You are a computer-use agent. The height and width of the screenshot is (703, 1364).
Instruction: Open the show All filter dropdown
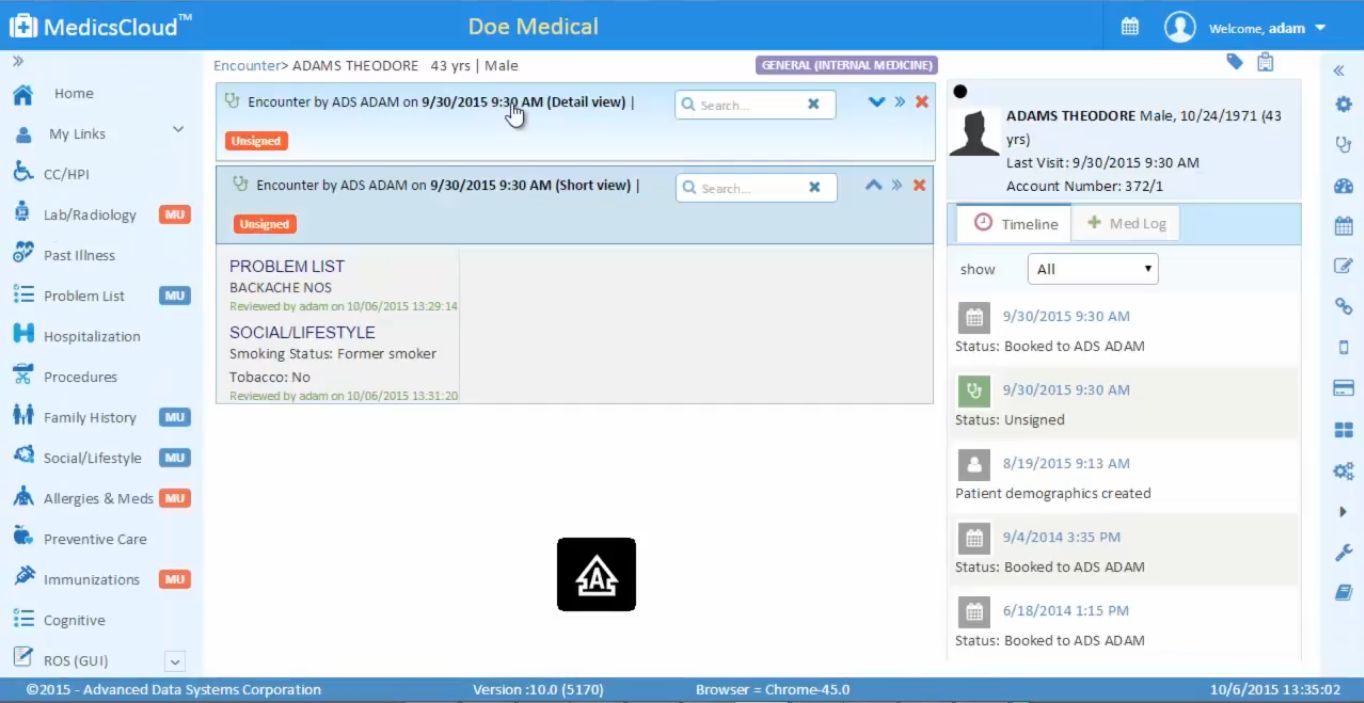click(1093, 269)
